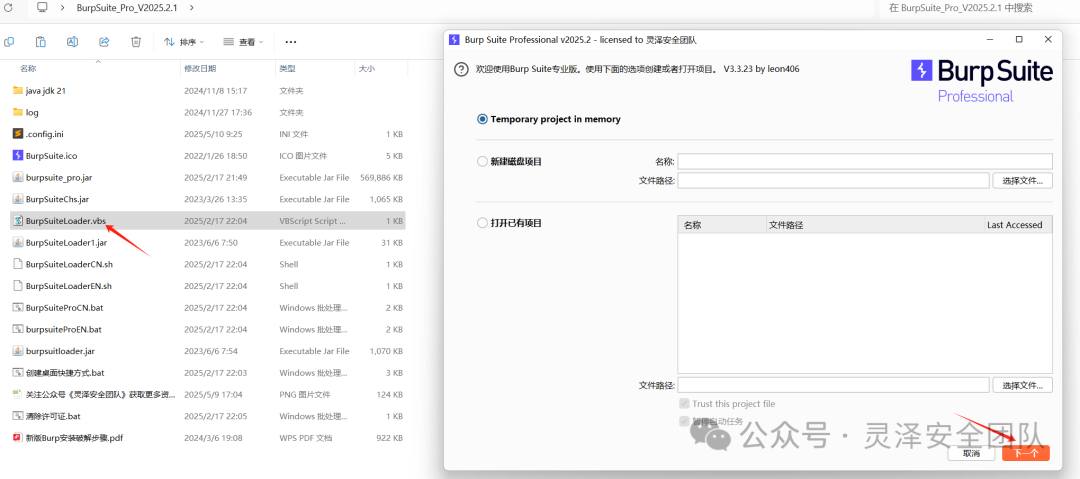This screenshot has width=1080, height=479.
Task: Select the 新版Burp安装破解步骤.pdf file icon
Action: 18,438
